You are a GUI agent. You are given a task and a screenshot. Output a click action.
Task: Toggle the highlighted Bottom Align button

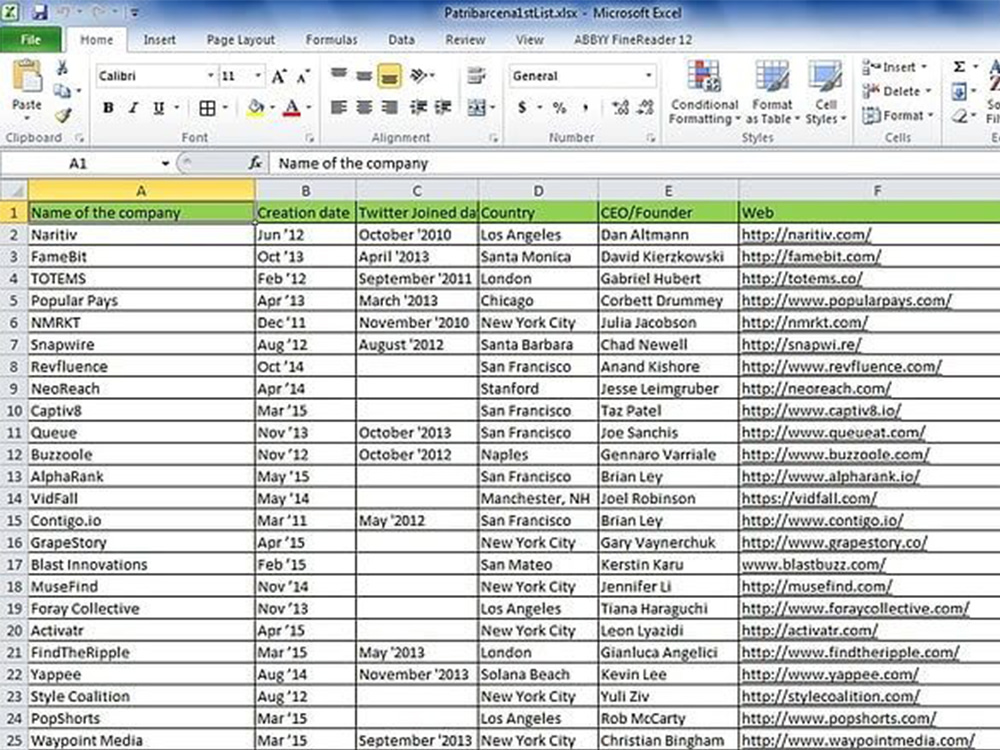click(389, 75)
